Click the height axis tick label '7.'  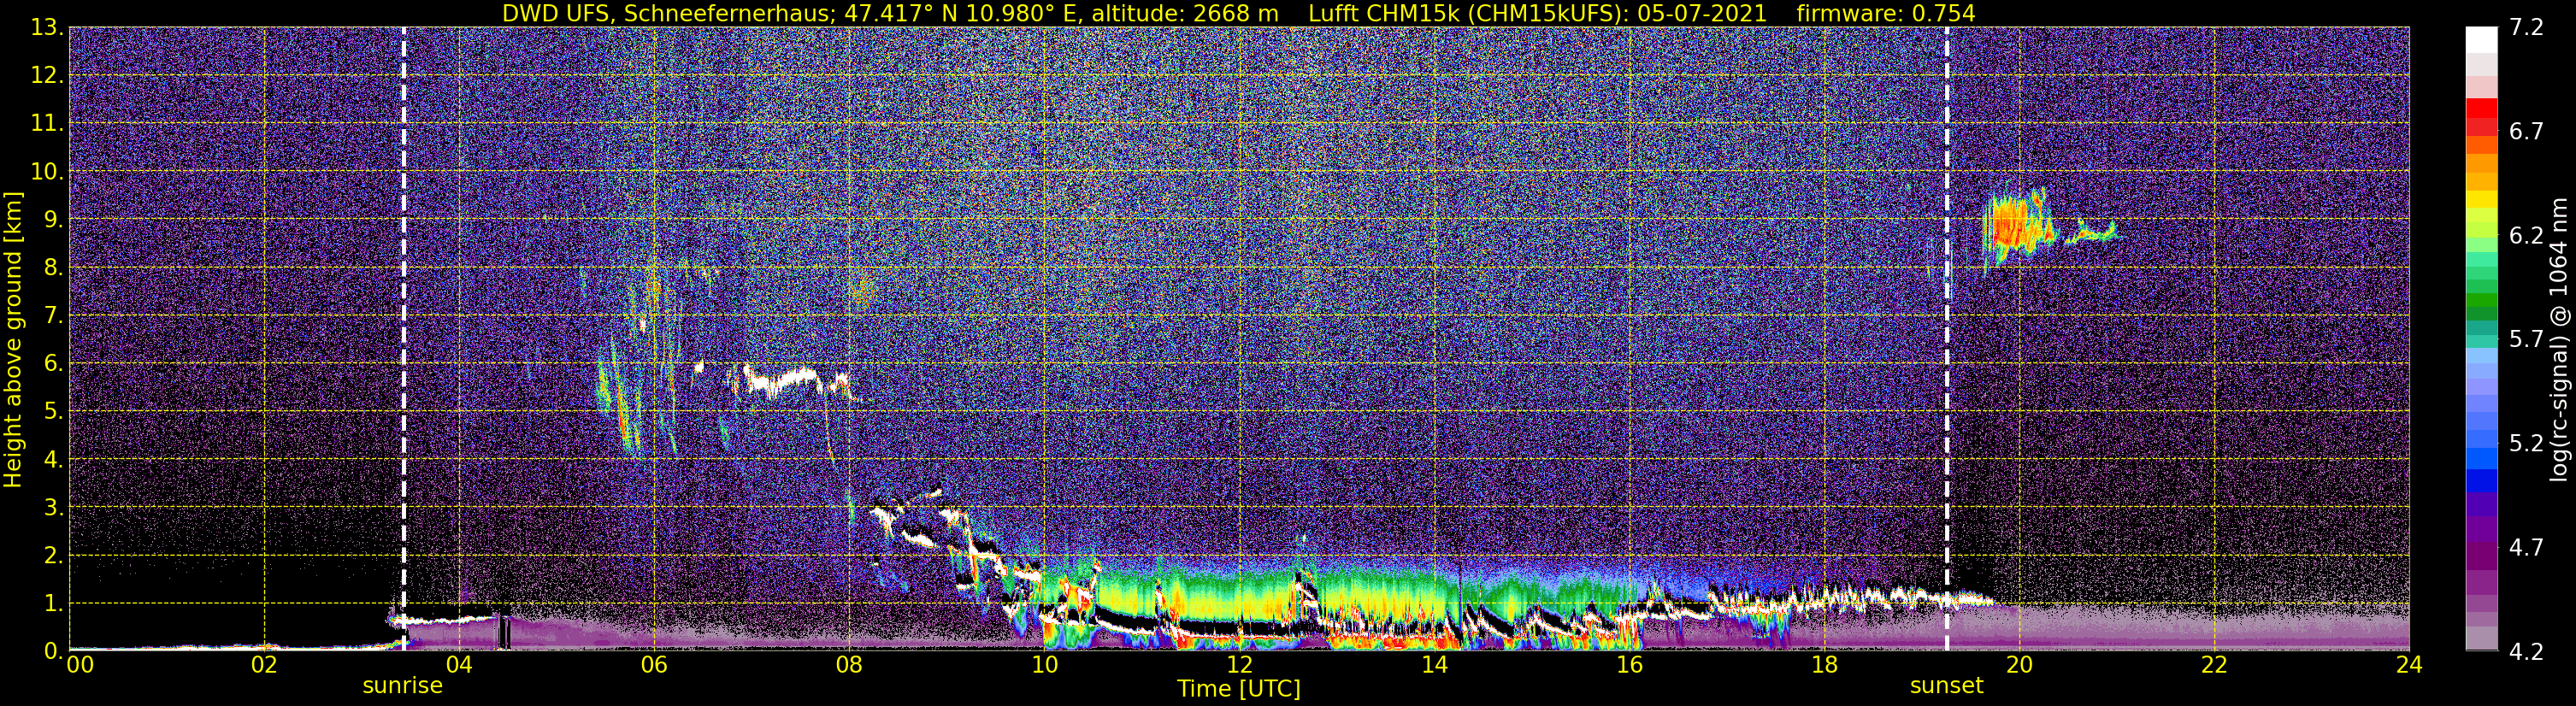click(x=53, y=316)
